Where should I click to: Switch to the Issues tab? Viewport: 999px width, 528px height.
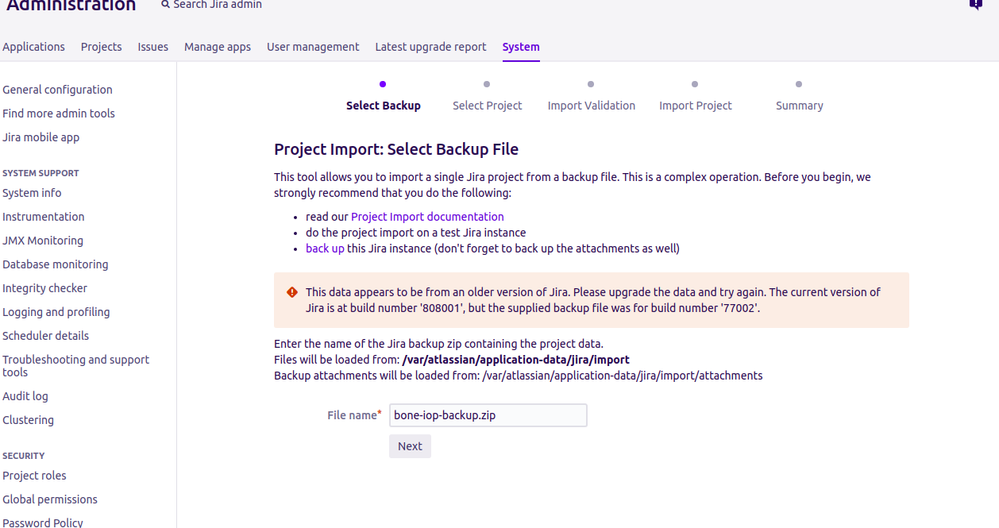click(153, 47)
